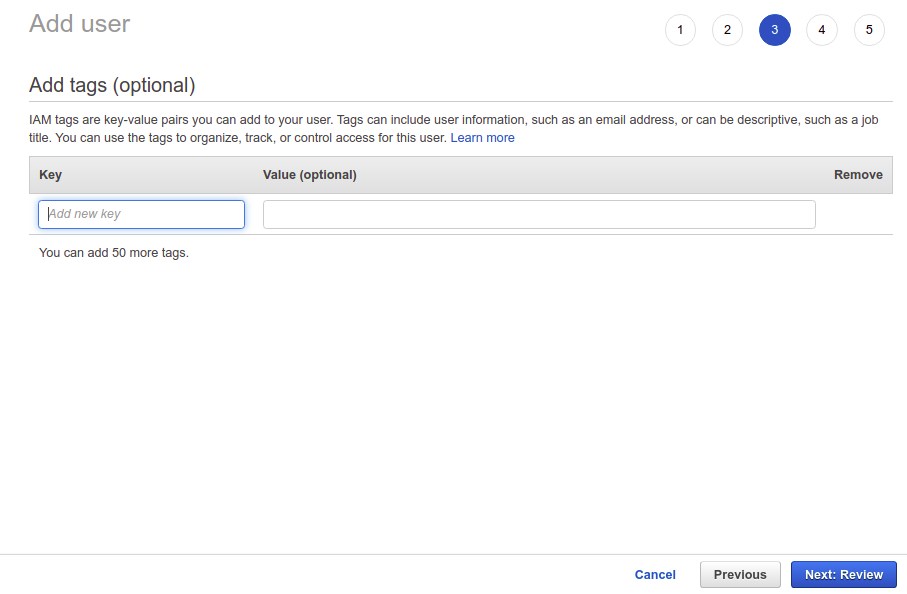The width and height of the screenshot is (907, 594).
Task: Click the Key column header
Action: click(x=50, y=175)
